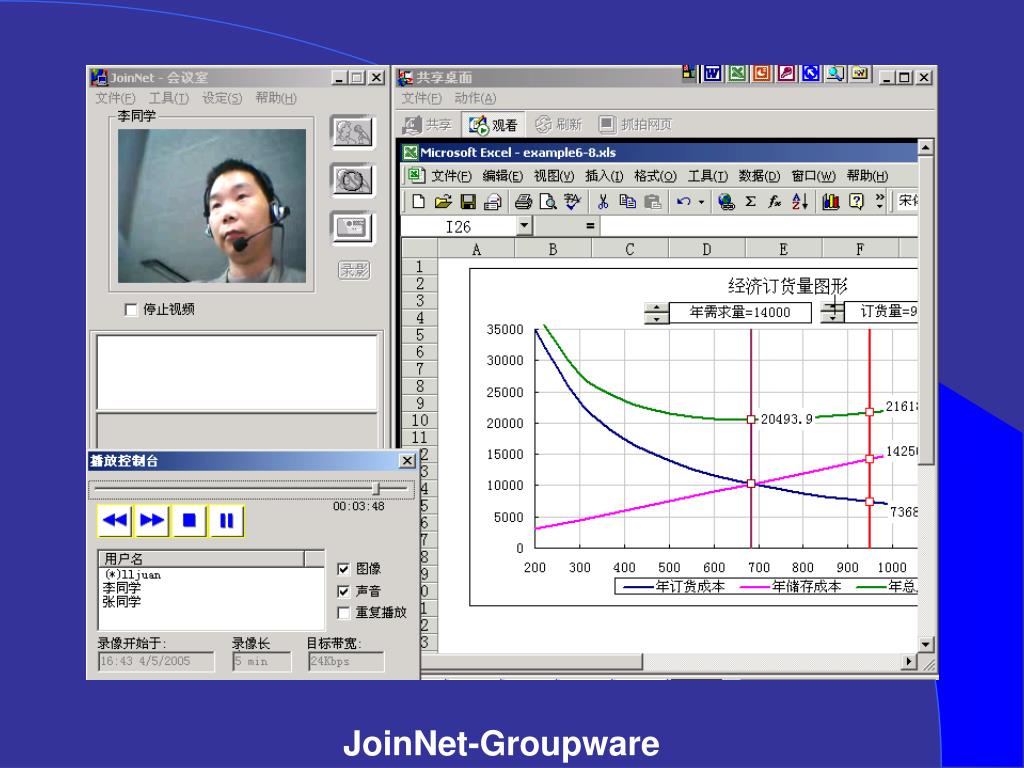Click the Excel formula bar input

758,226
